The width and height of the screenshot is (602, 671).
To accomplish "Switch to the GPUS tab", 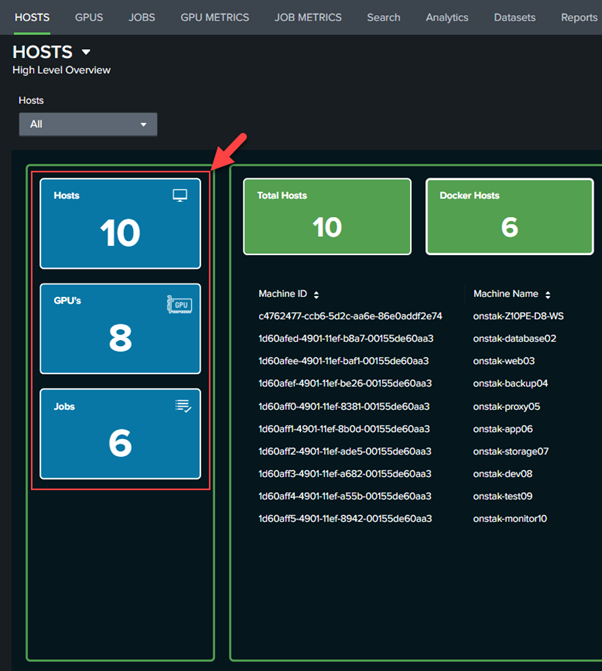I will [x=89, y=17].
